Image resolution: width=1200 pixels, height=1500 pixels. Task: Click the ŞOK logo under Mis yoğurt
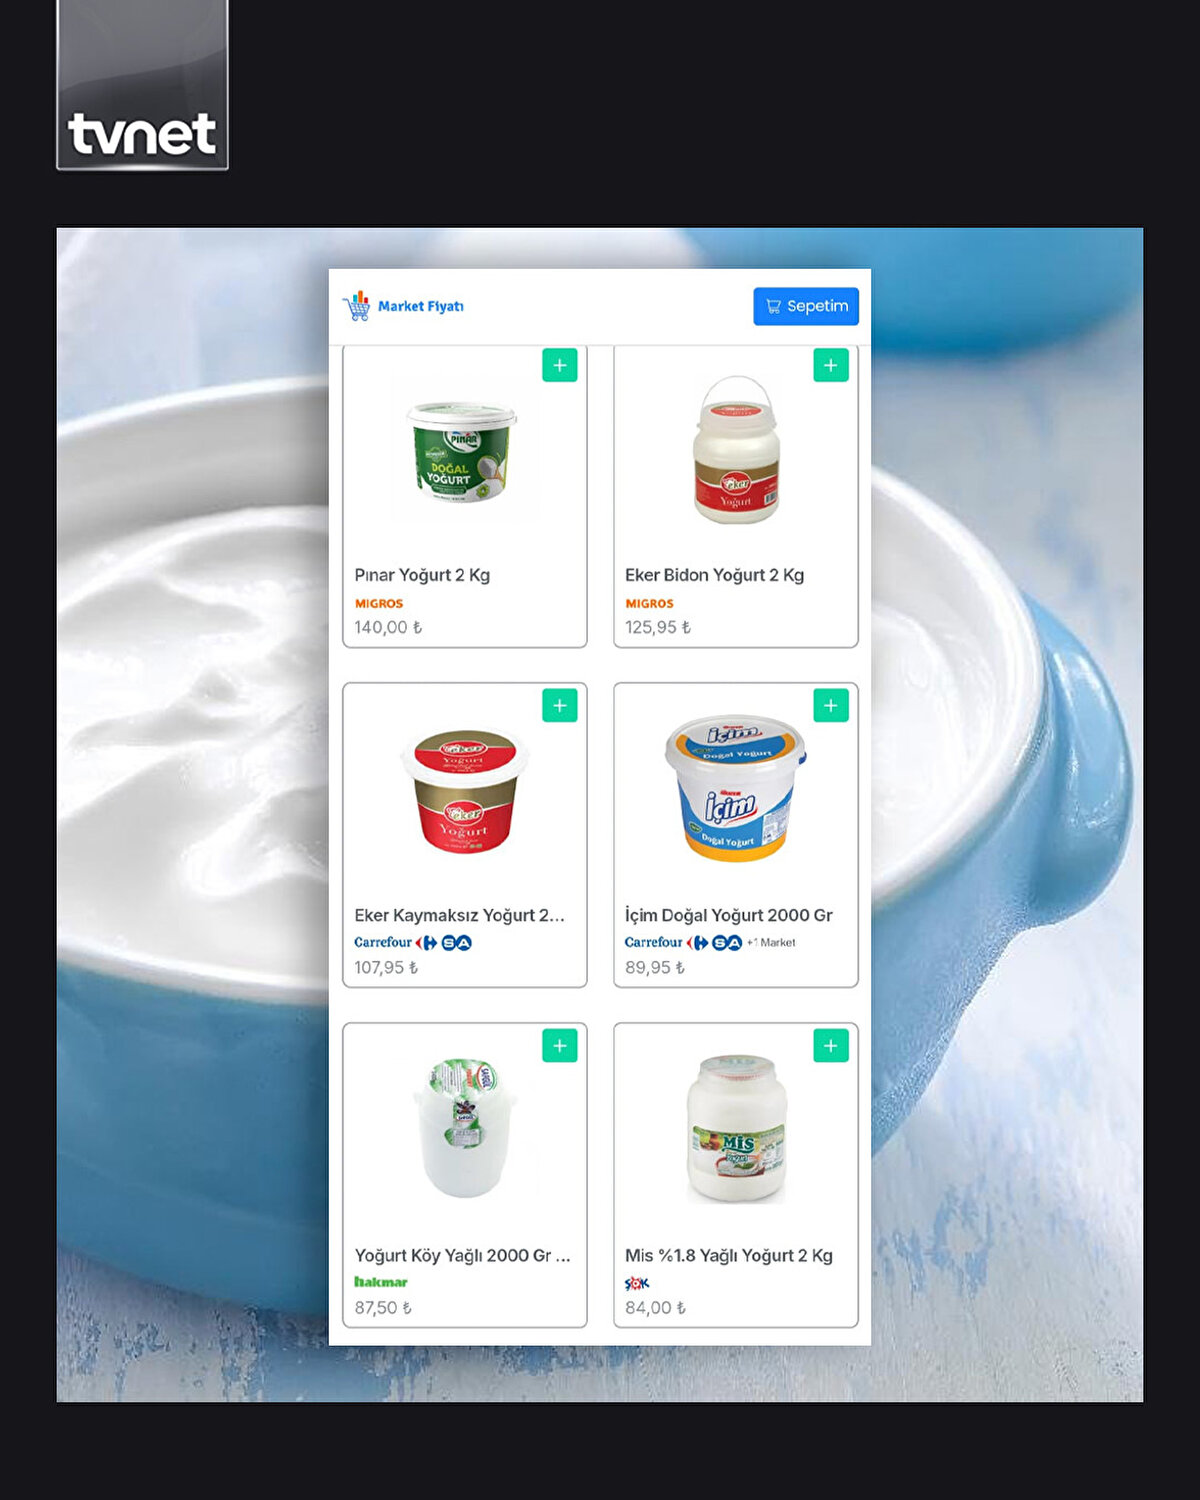(637, 1283)
